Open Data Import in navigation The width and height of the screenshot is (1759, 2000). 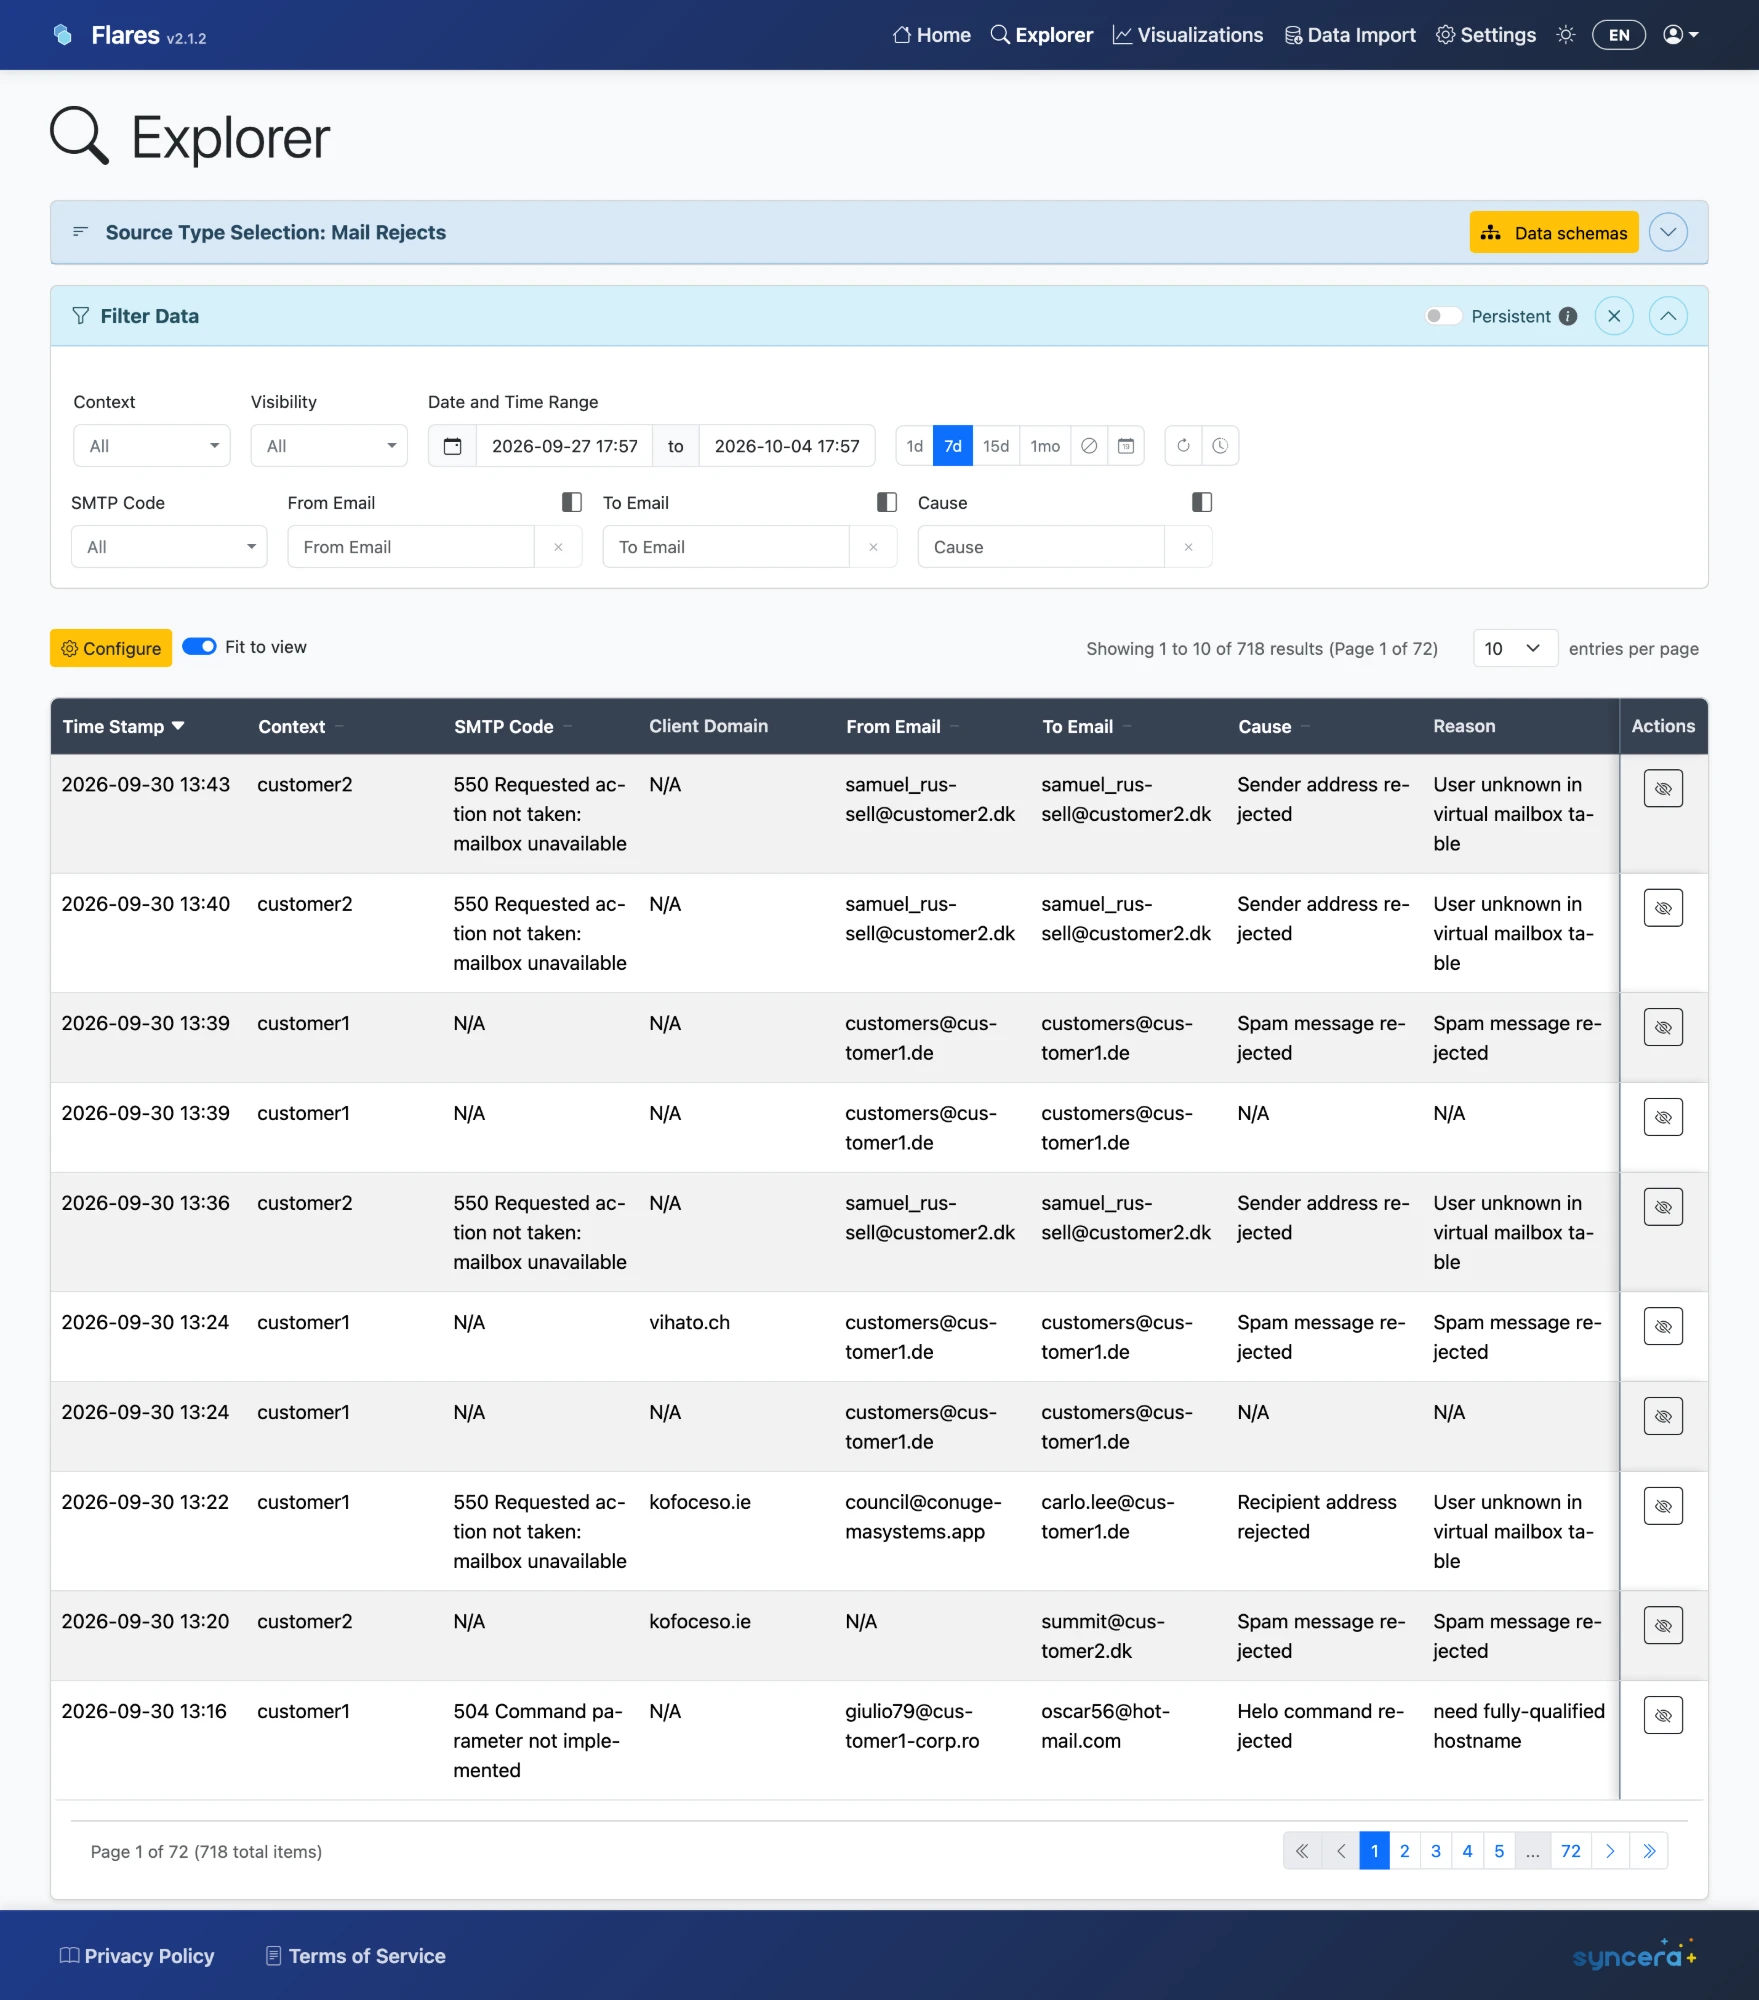tap(1350, 35)
